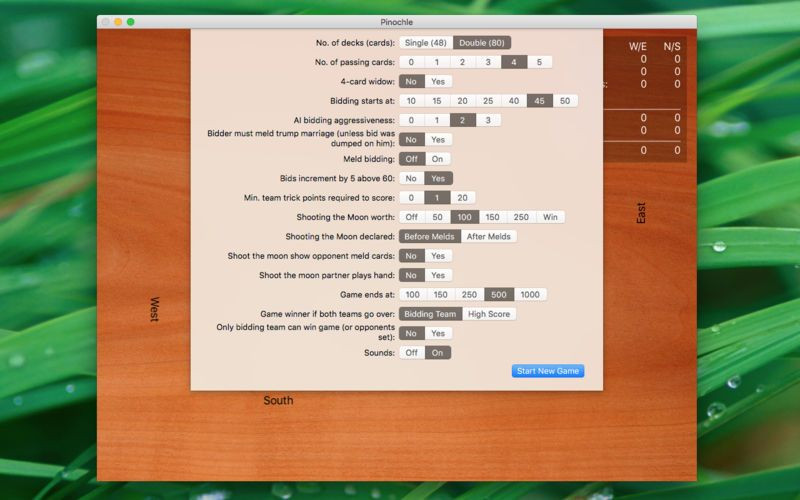Set Shooting the Moon worth to Win
The image size is (800, 500).
click(550, 217)
